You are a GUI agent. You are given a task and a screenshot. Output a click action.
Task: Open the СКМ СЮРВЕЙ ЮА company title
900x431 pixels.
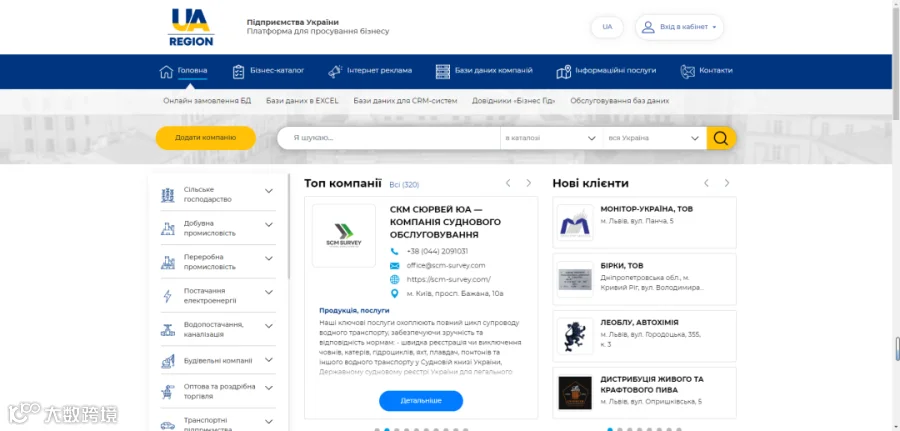[445, 222]
